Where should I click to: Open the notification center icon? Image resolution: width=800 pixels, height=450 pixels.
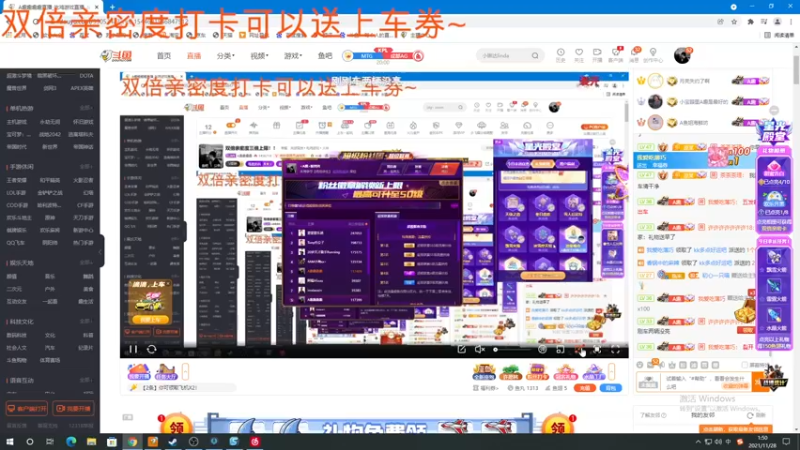pyautogui.click(x=786, y=442)
